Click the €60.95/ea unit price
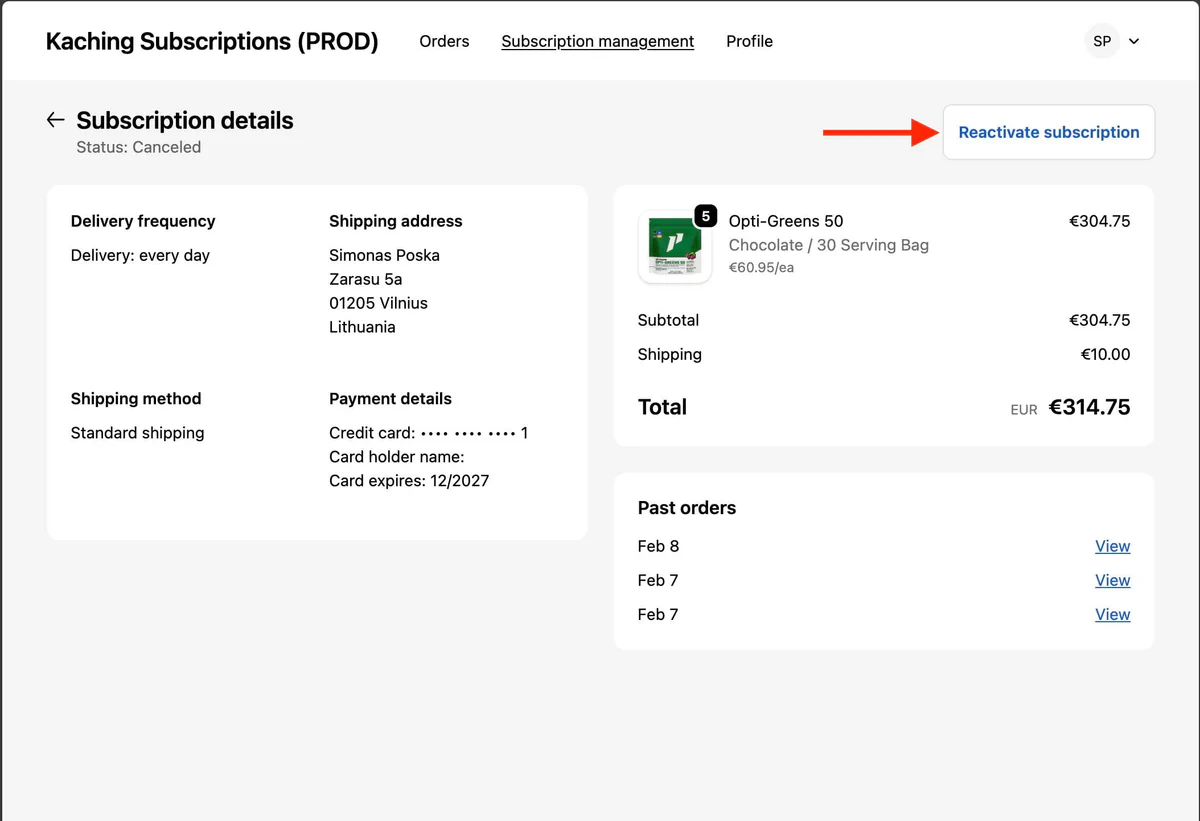 tap(761, 268)
